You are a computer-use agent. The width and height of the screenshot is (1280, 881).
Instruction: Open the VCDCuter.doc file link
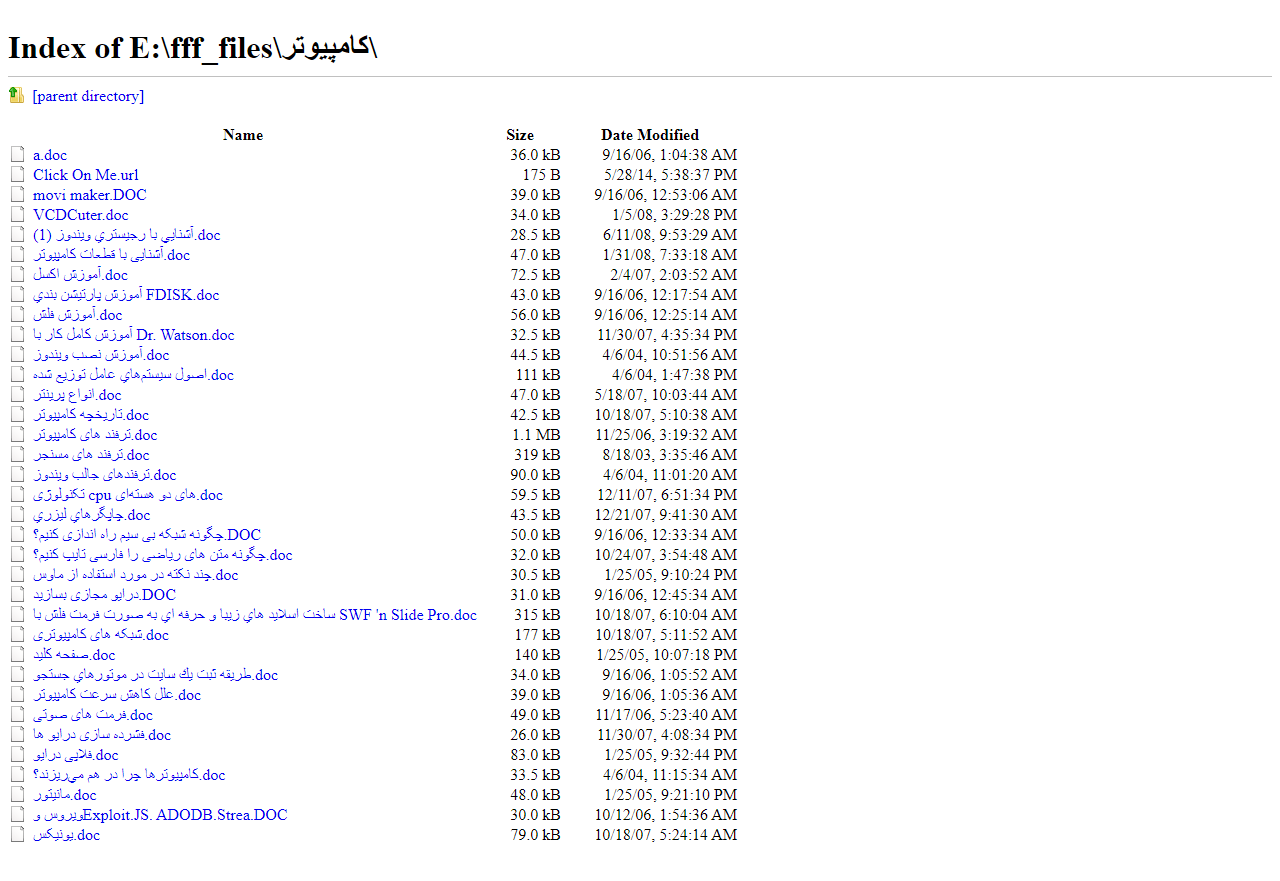click(x=80, y=215)
